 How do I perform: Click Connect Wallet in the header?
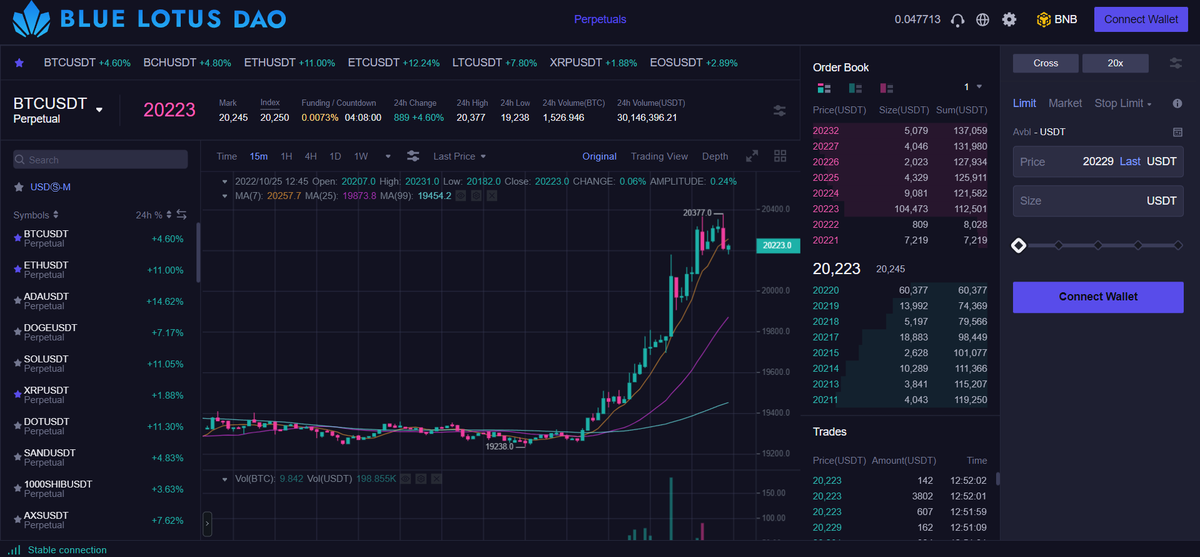pos(1141,19)
